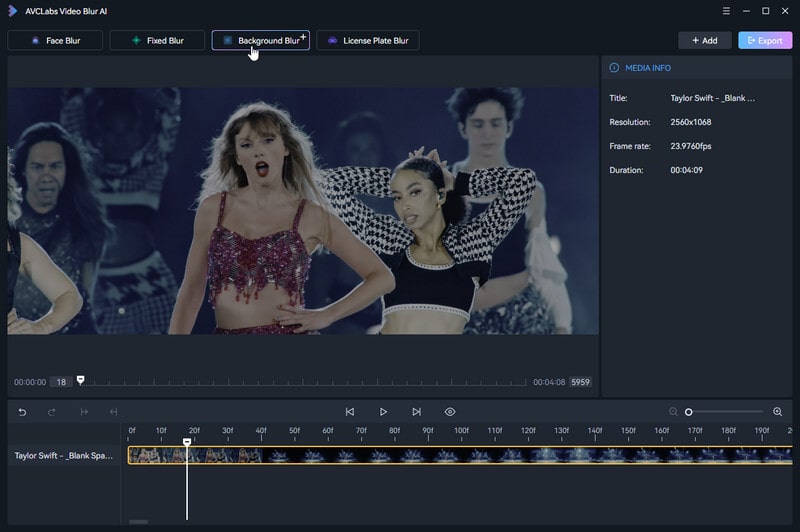Click the media info circle icon
Screen dimensions: 800x532
[x=614, y=68]
